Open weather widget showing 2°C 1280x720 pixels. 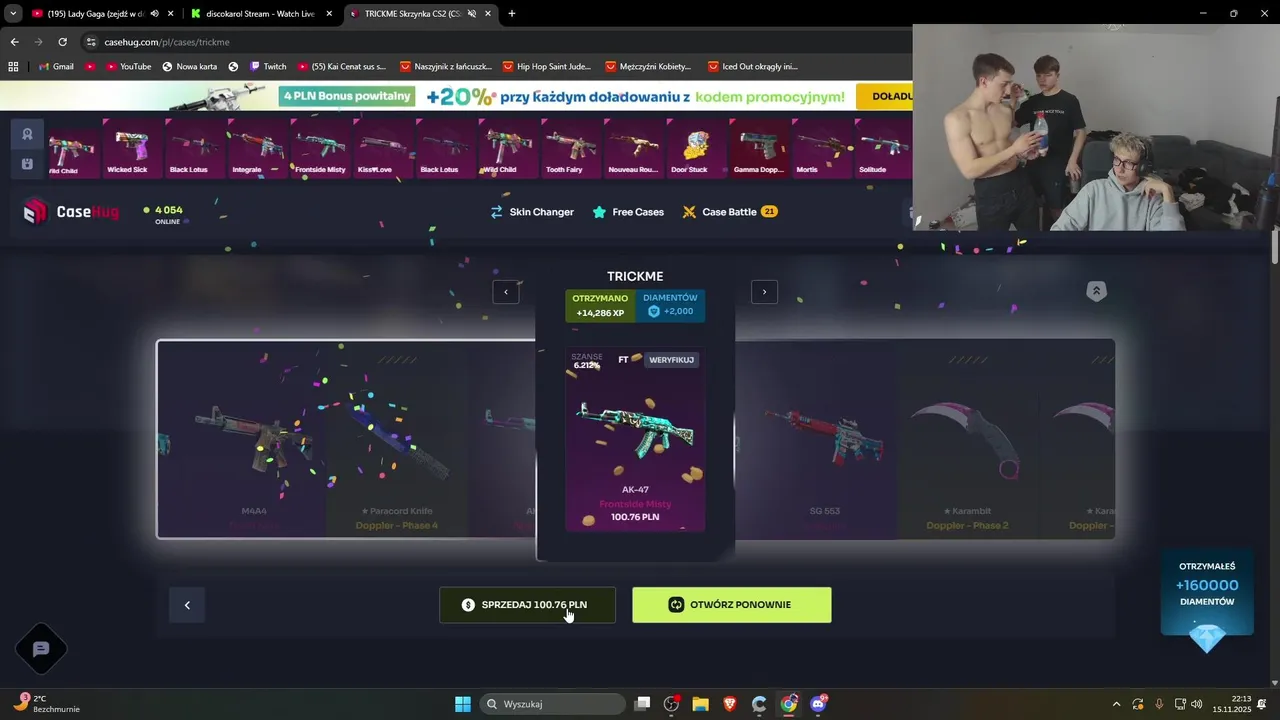pos(47,704)
